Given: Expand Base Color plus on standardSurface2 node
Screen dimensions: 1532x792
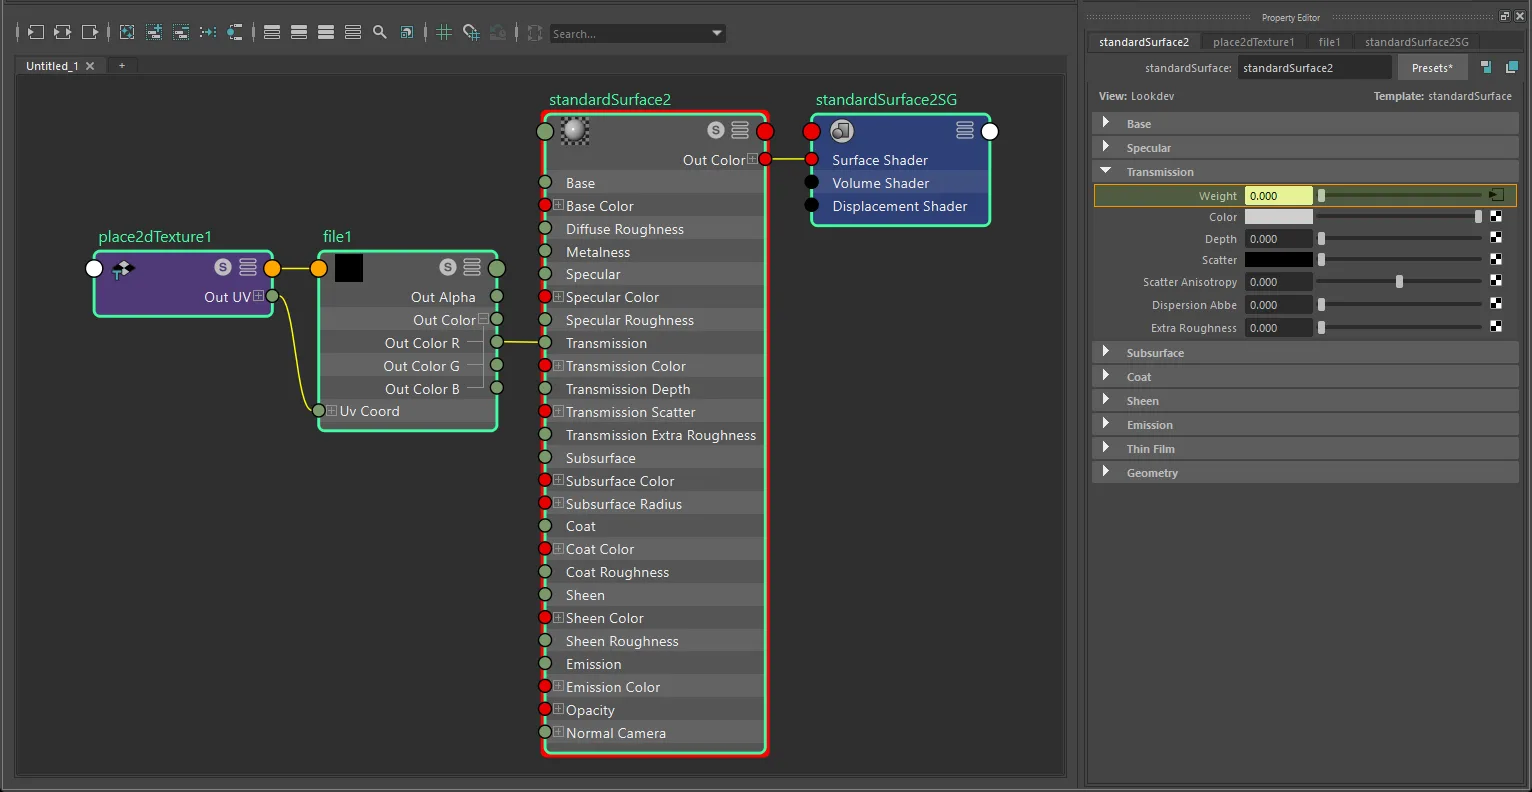Looking at the screenshot, I should pos(559,205).
